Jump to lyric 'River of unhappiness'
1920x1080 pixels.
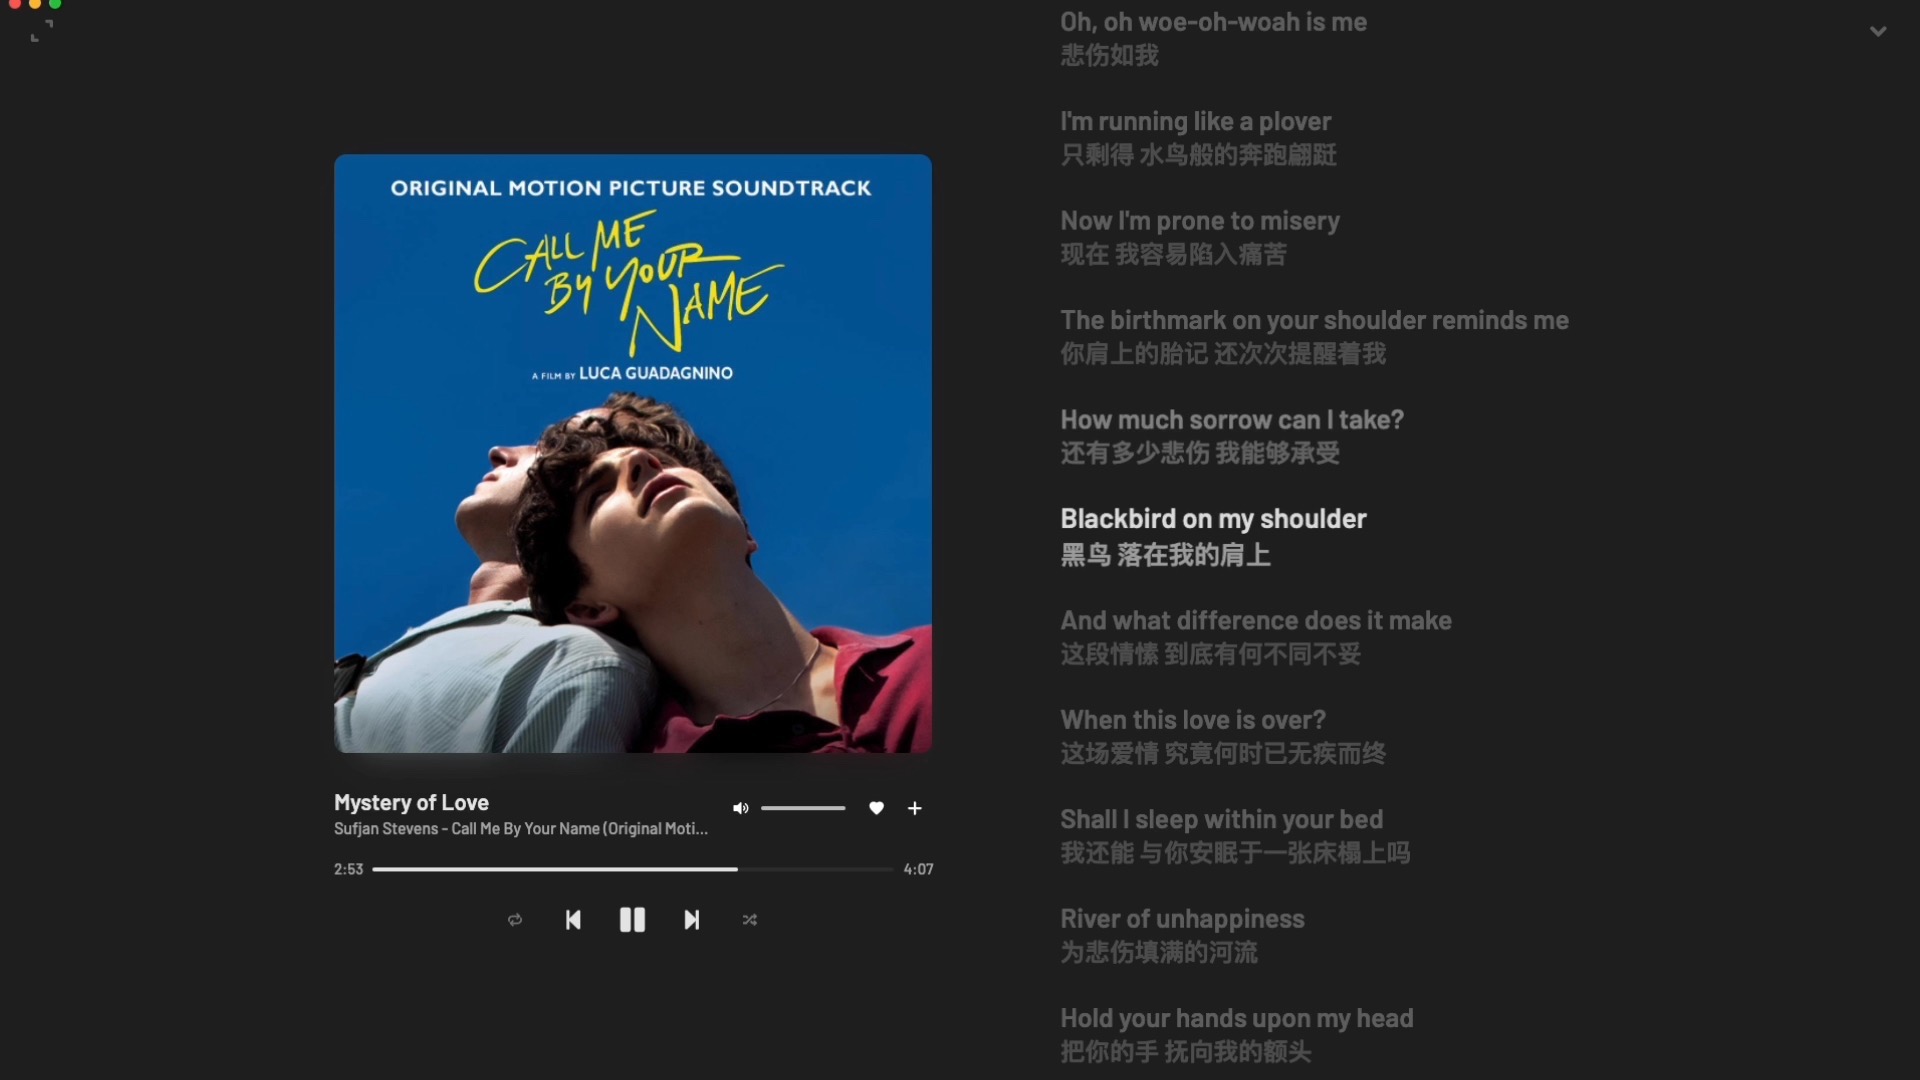[x=1182, y=919]
